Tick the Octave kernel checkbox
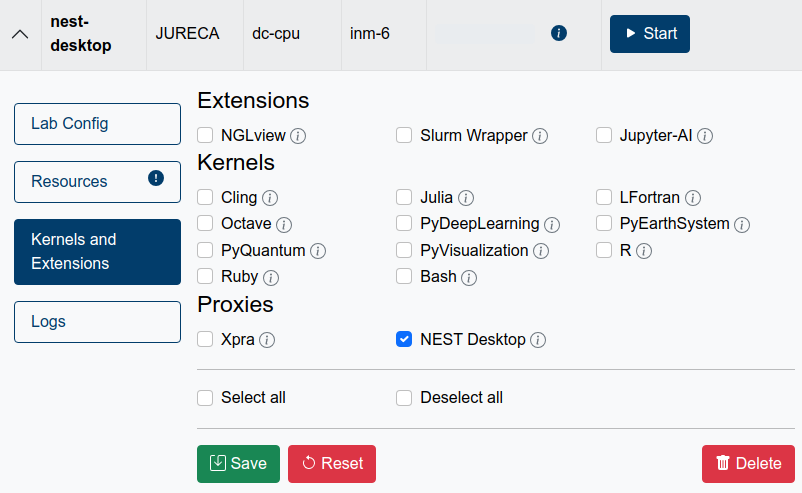The height and width of the screenshot is (493, 802). point(205,223)
